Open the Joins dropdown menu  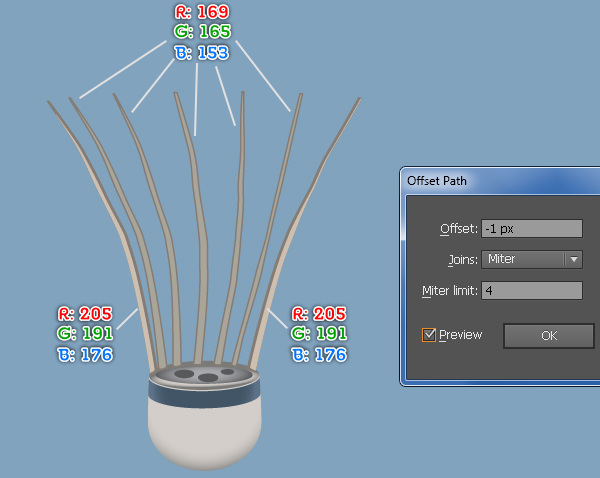coord(532,259)
